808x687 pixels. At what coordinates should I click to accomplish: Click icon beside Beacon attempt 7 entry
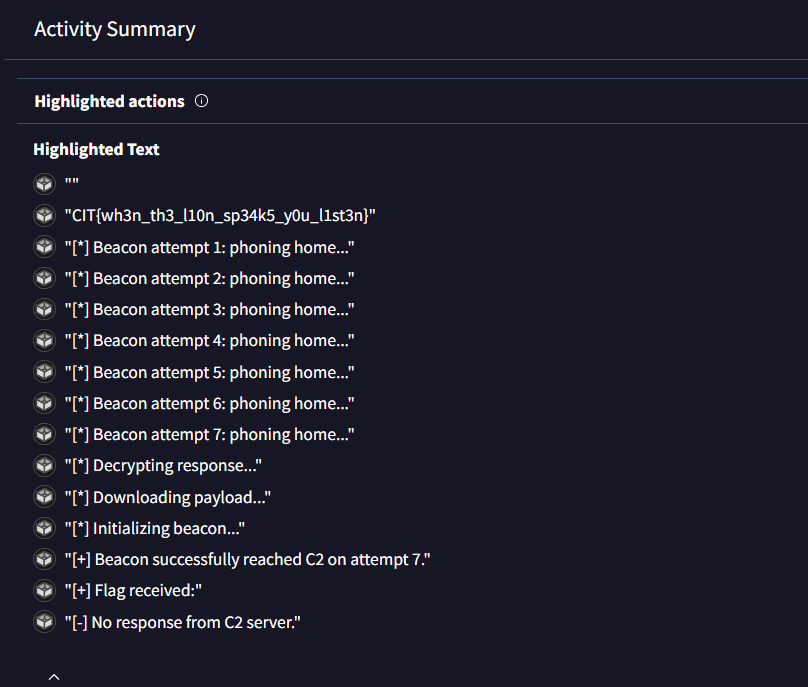44,434
